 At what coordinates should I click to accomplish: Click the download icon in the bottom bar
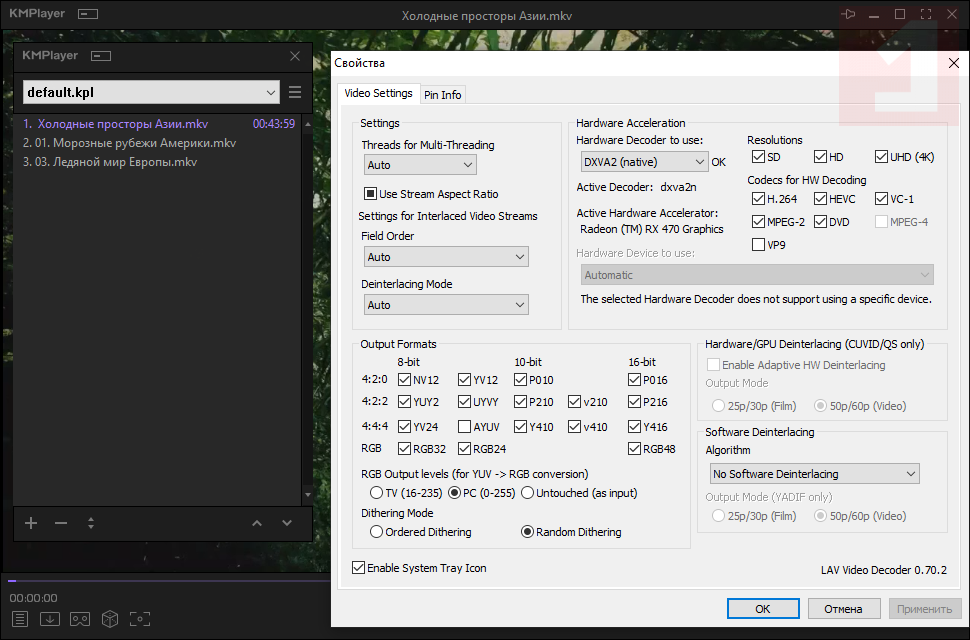click(50, 619)
